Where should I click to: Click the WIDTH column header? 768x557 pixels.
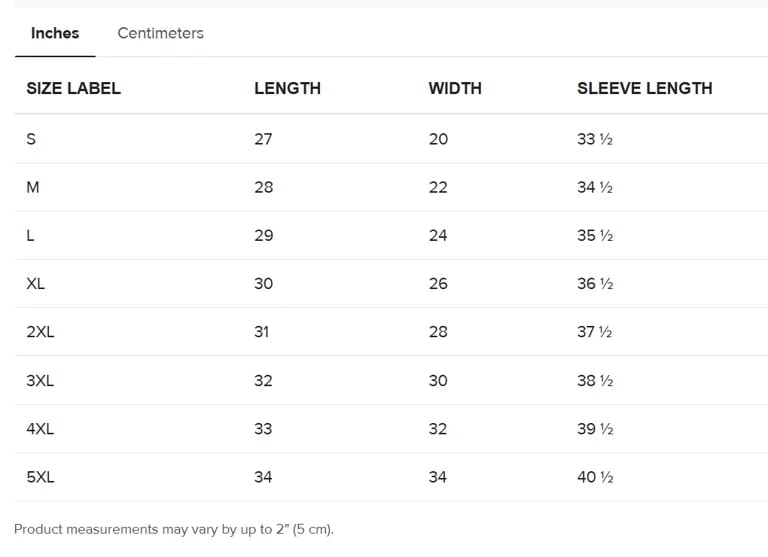[455, 88]
